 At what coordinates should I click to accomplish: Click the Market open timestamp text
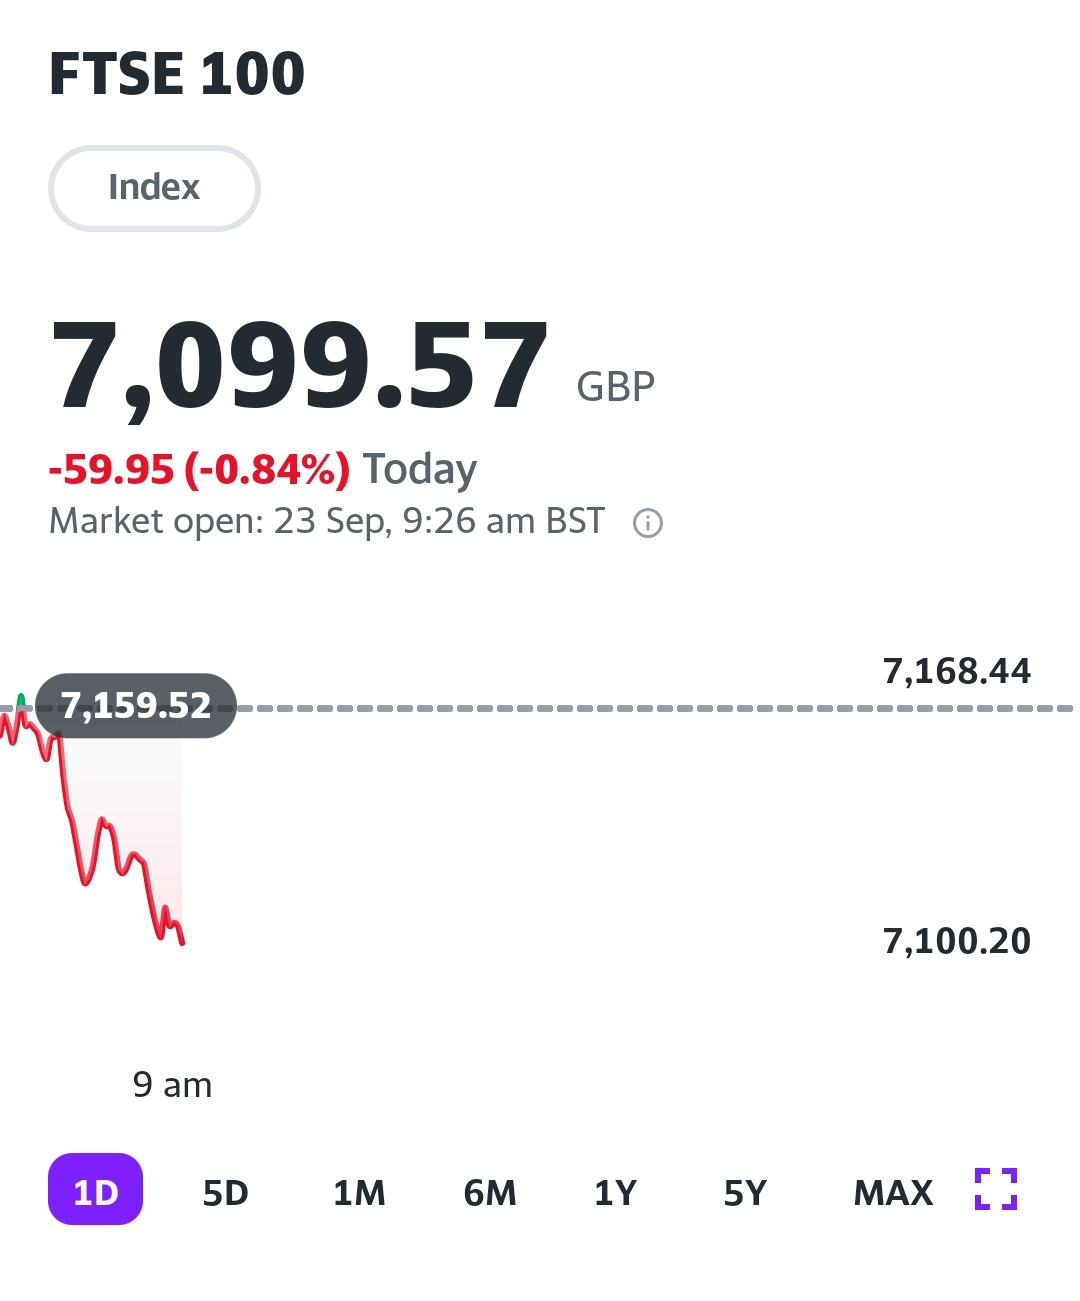coord(327,522)
